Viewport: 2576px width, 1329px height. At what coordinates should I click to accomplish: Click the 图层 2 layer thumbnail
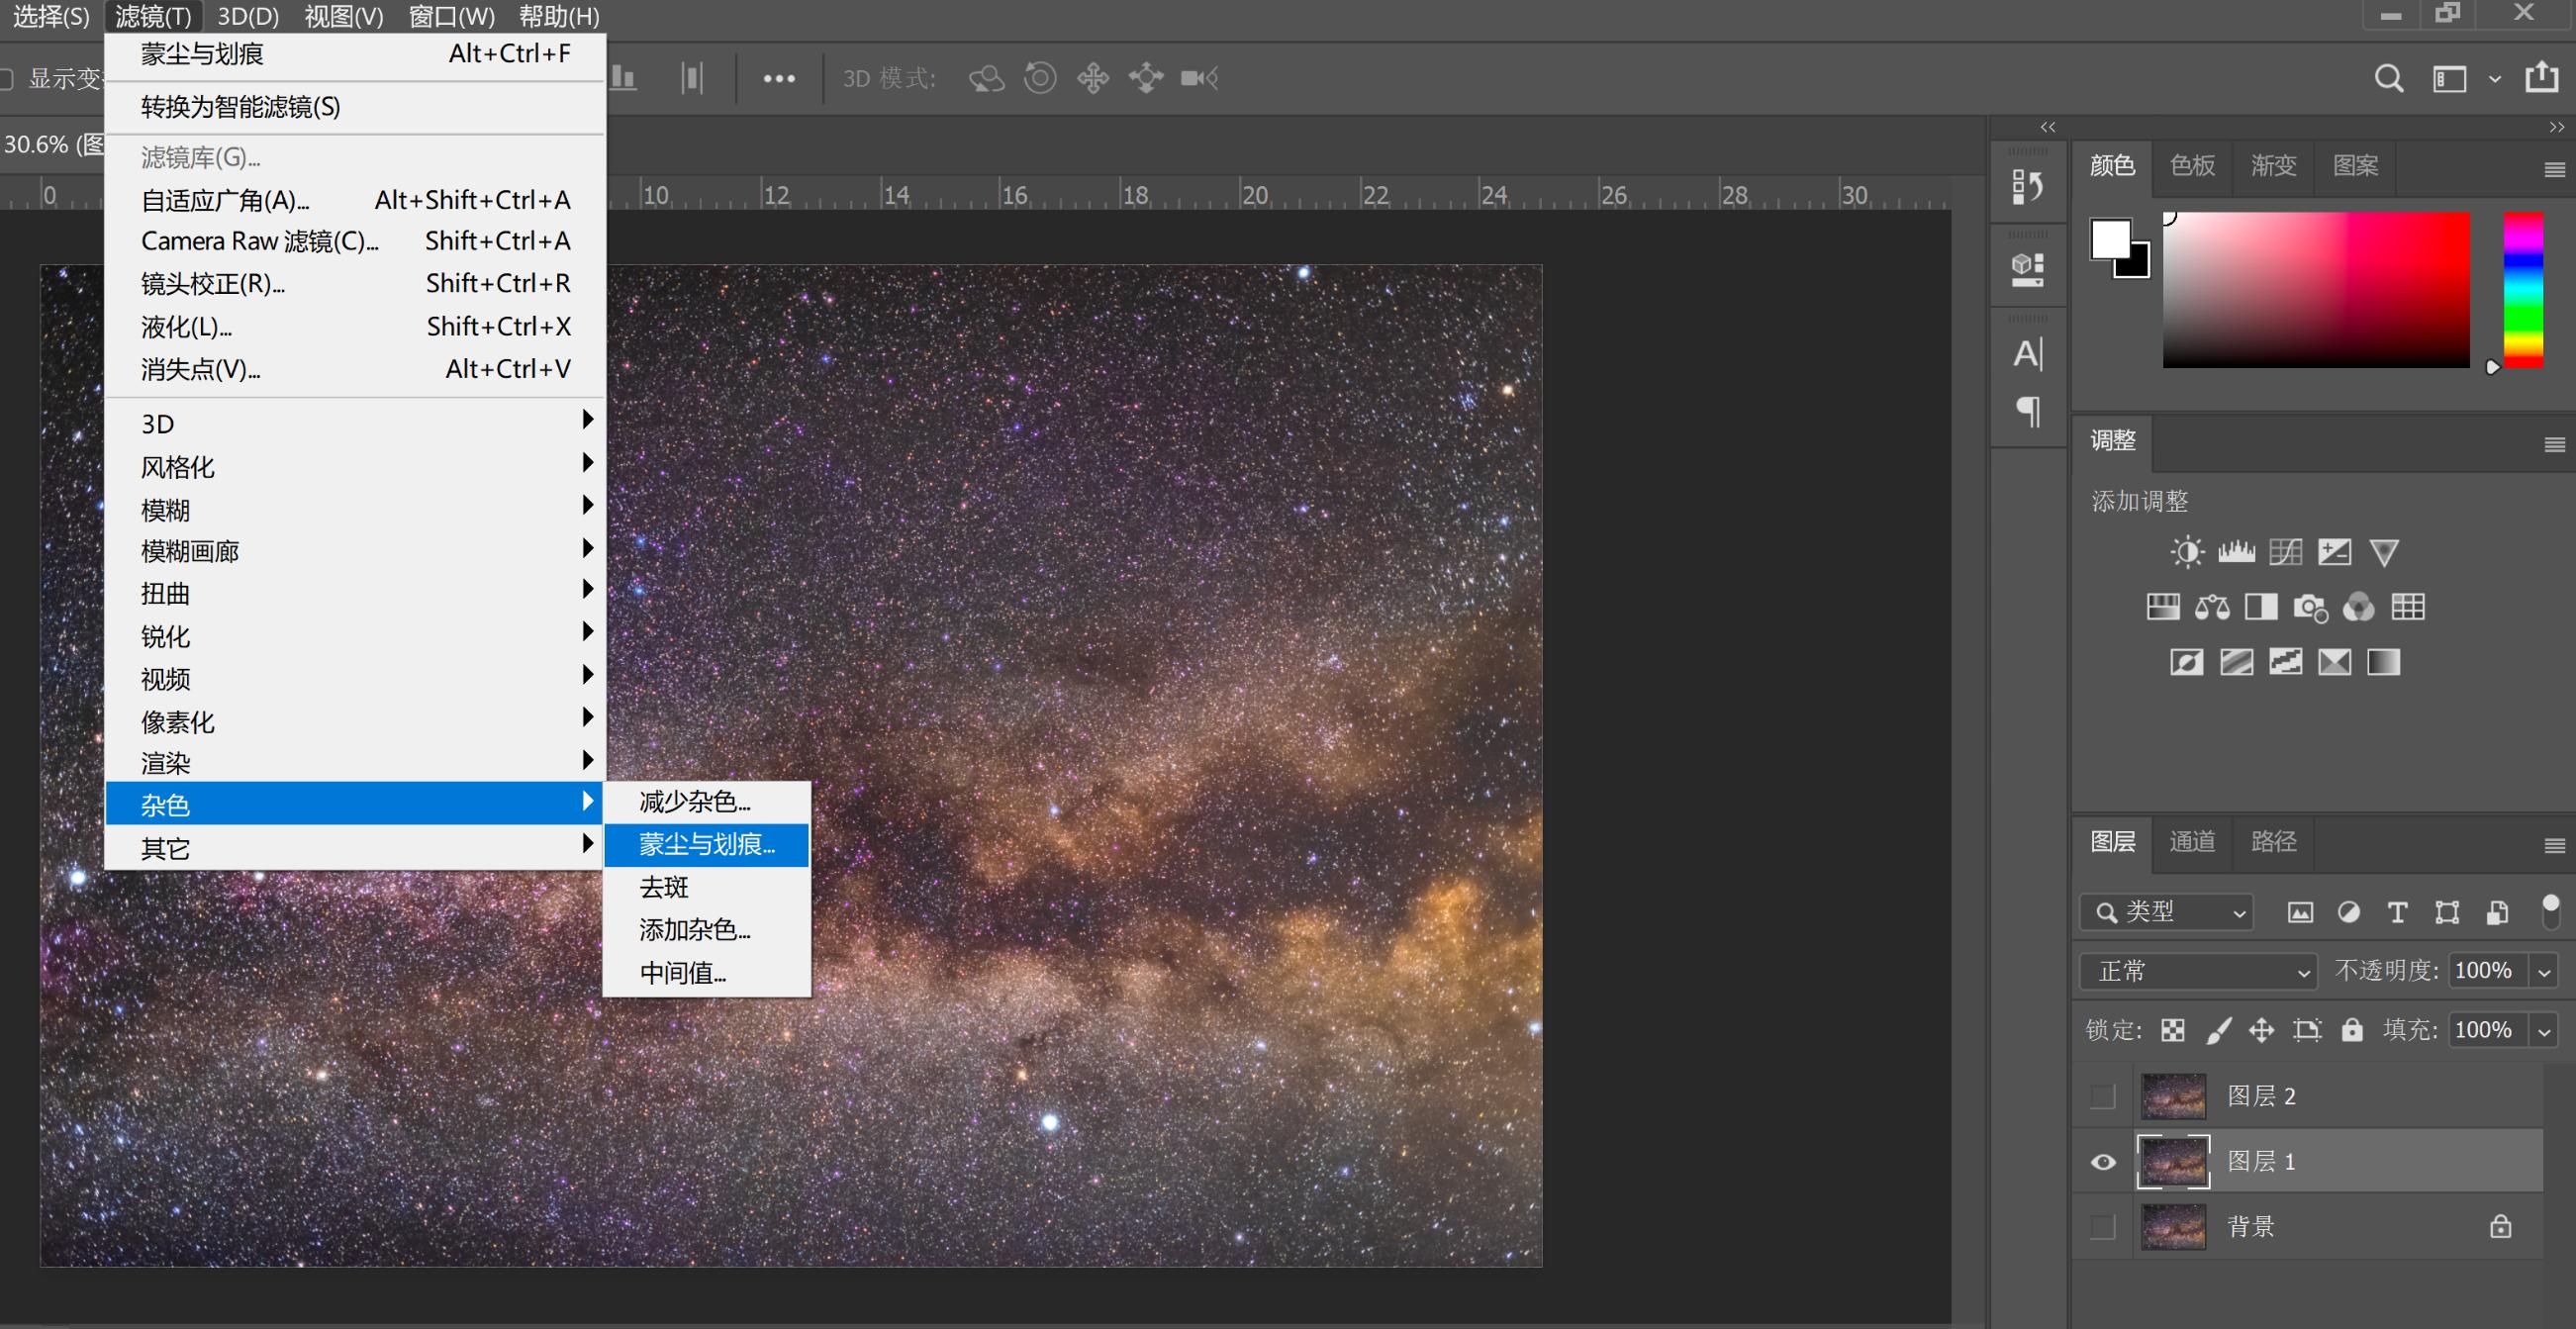[x=2173, y=1096]
